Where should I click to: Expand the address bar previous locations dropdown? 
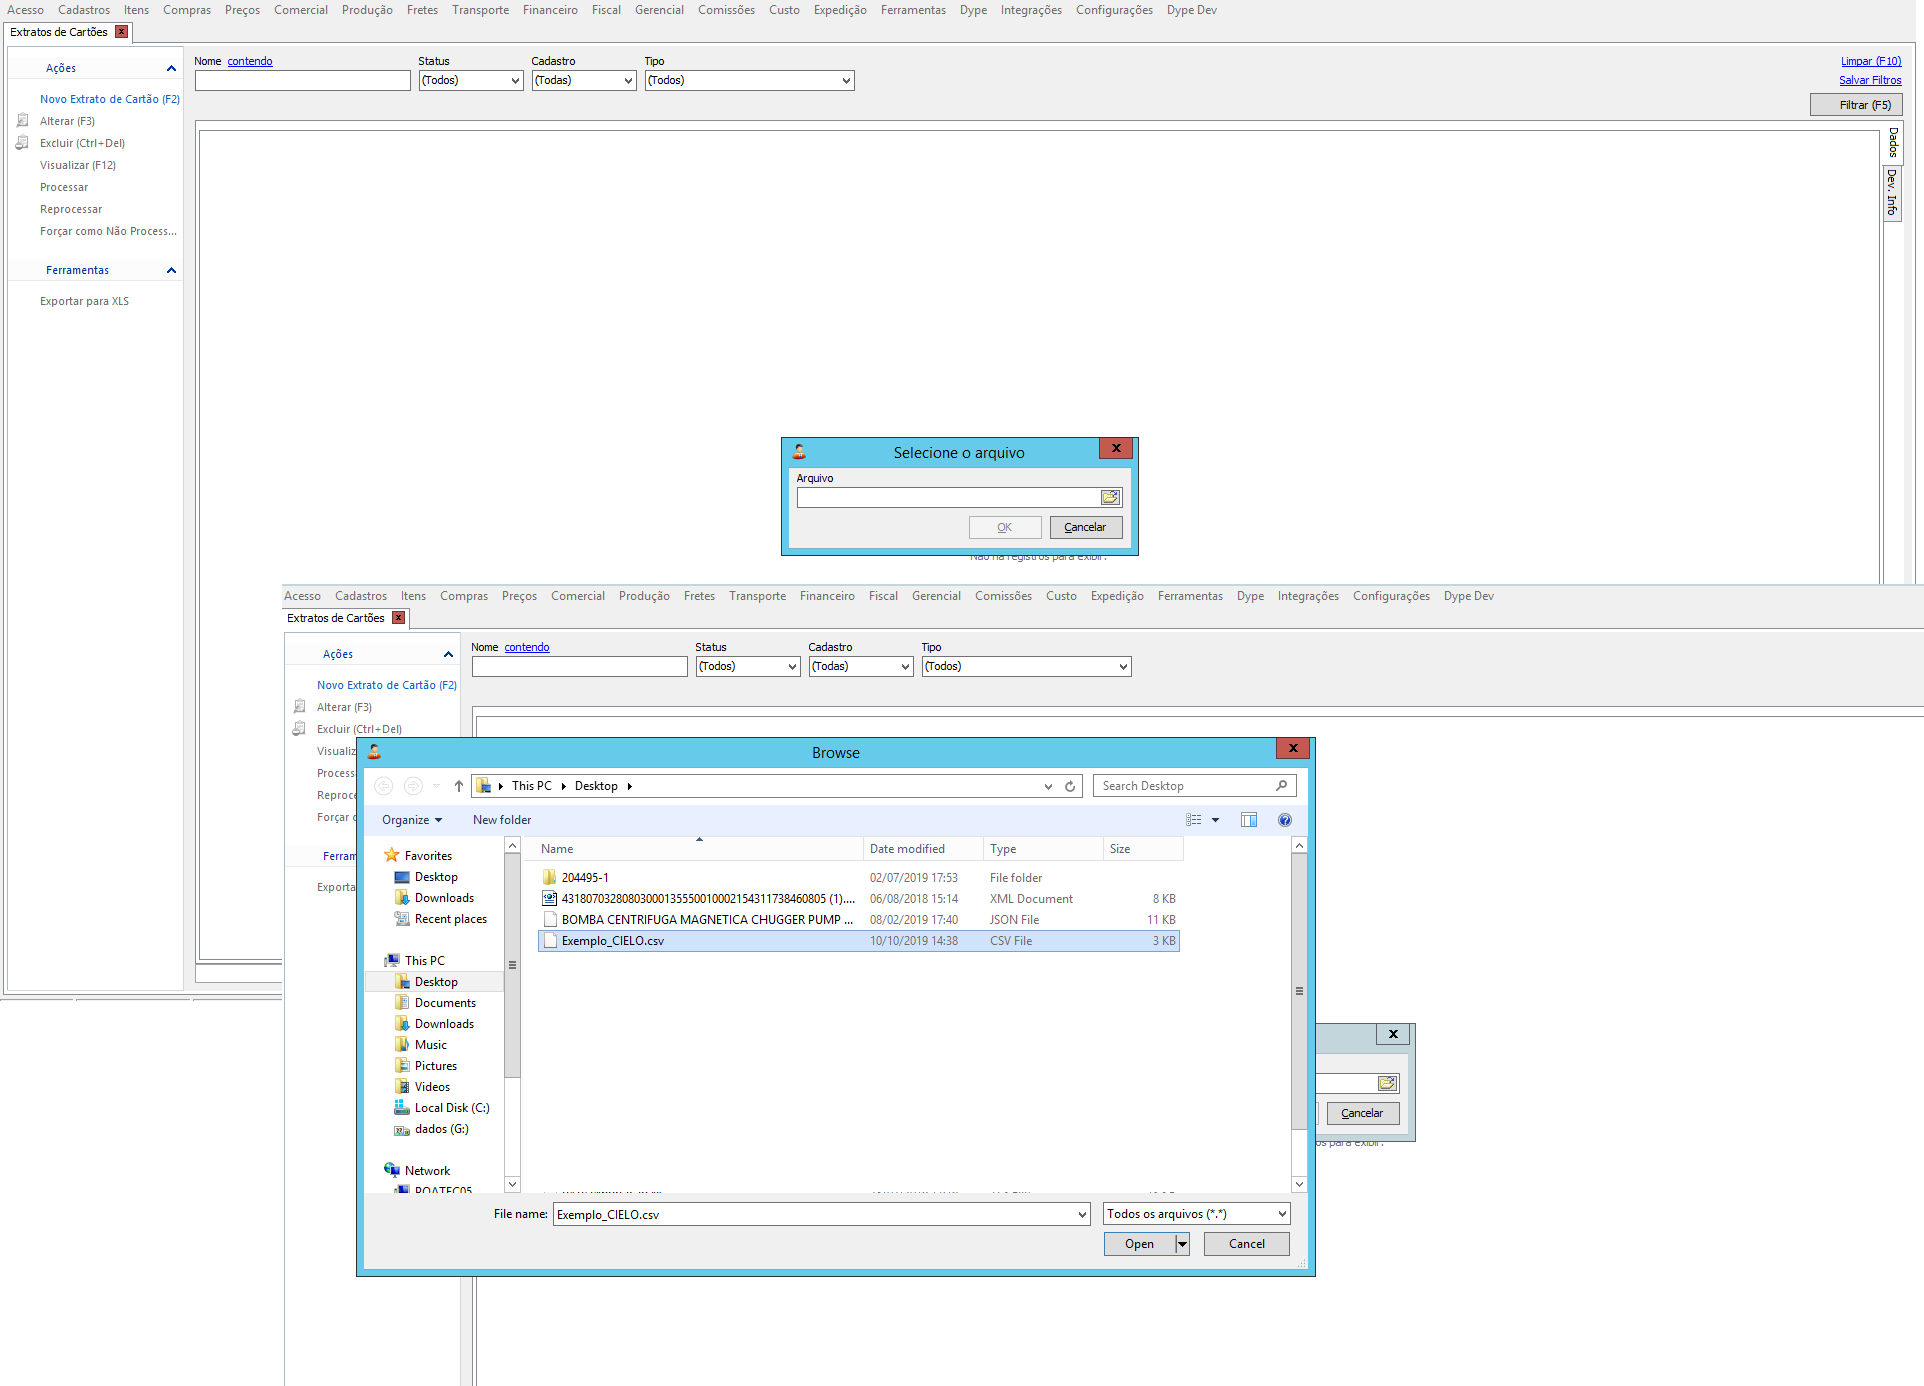[x=1048, y=786]
